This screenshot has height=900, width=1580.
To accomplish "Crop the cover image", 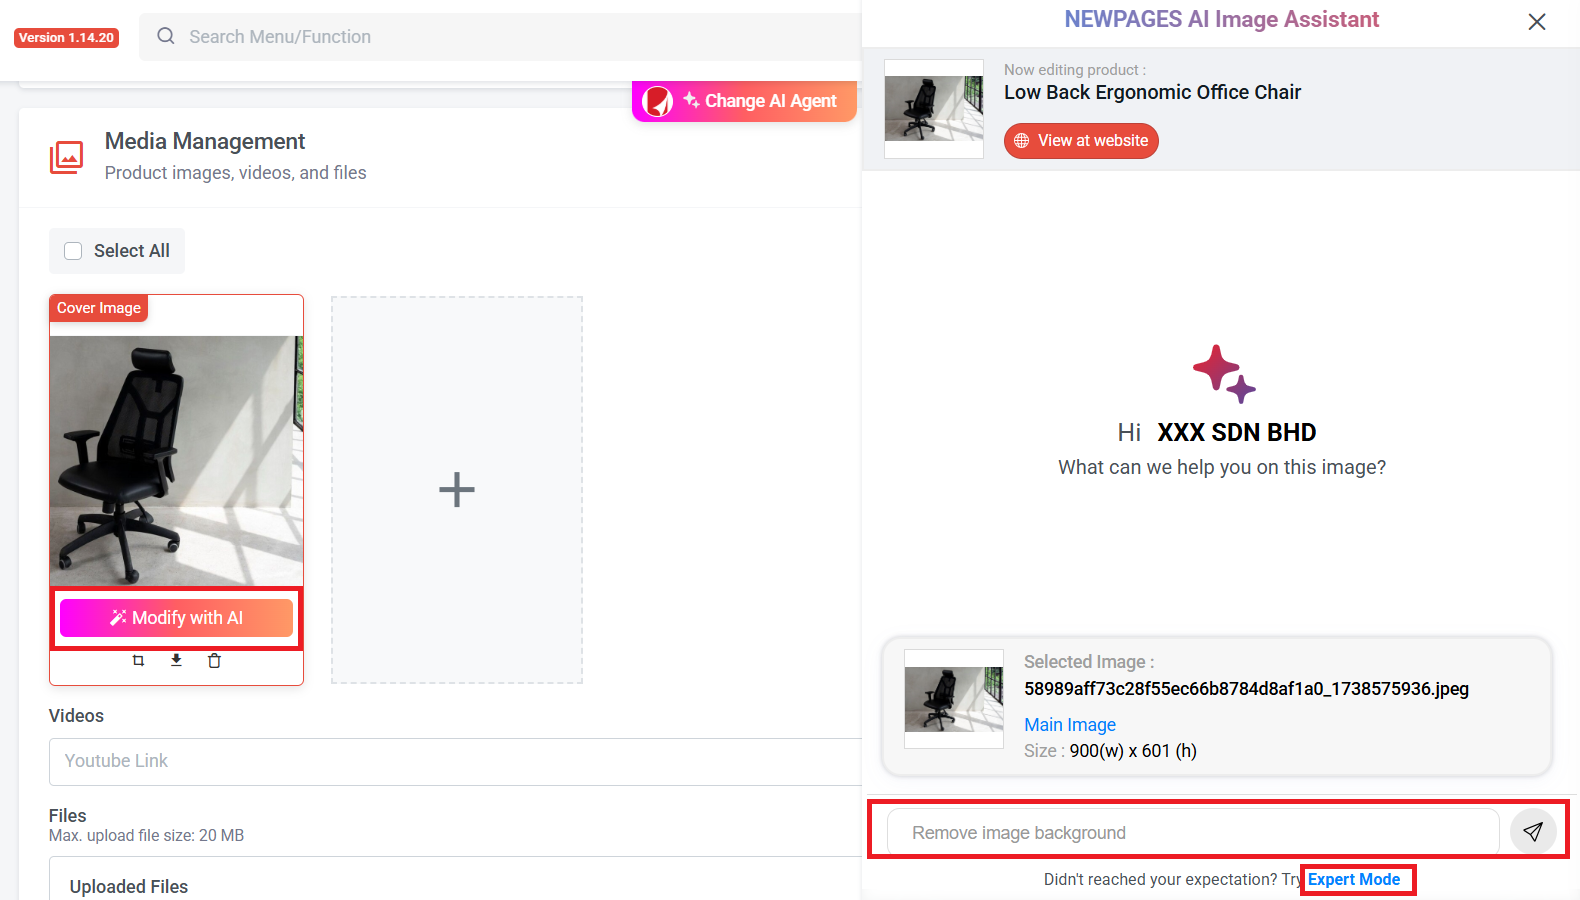I will coord(139,661).
